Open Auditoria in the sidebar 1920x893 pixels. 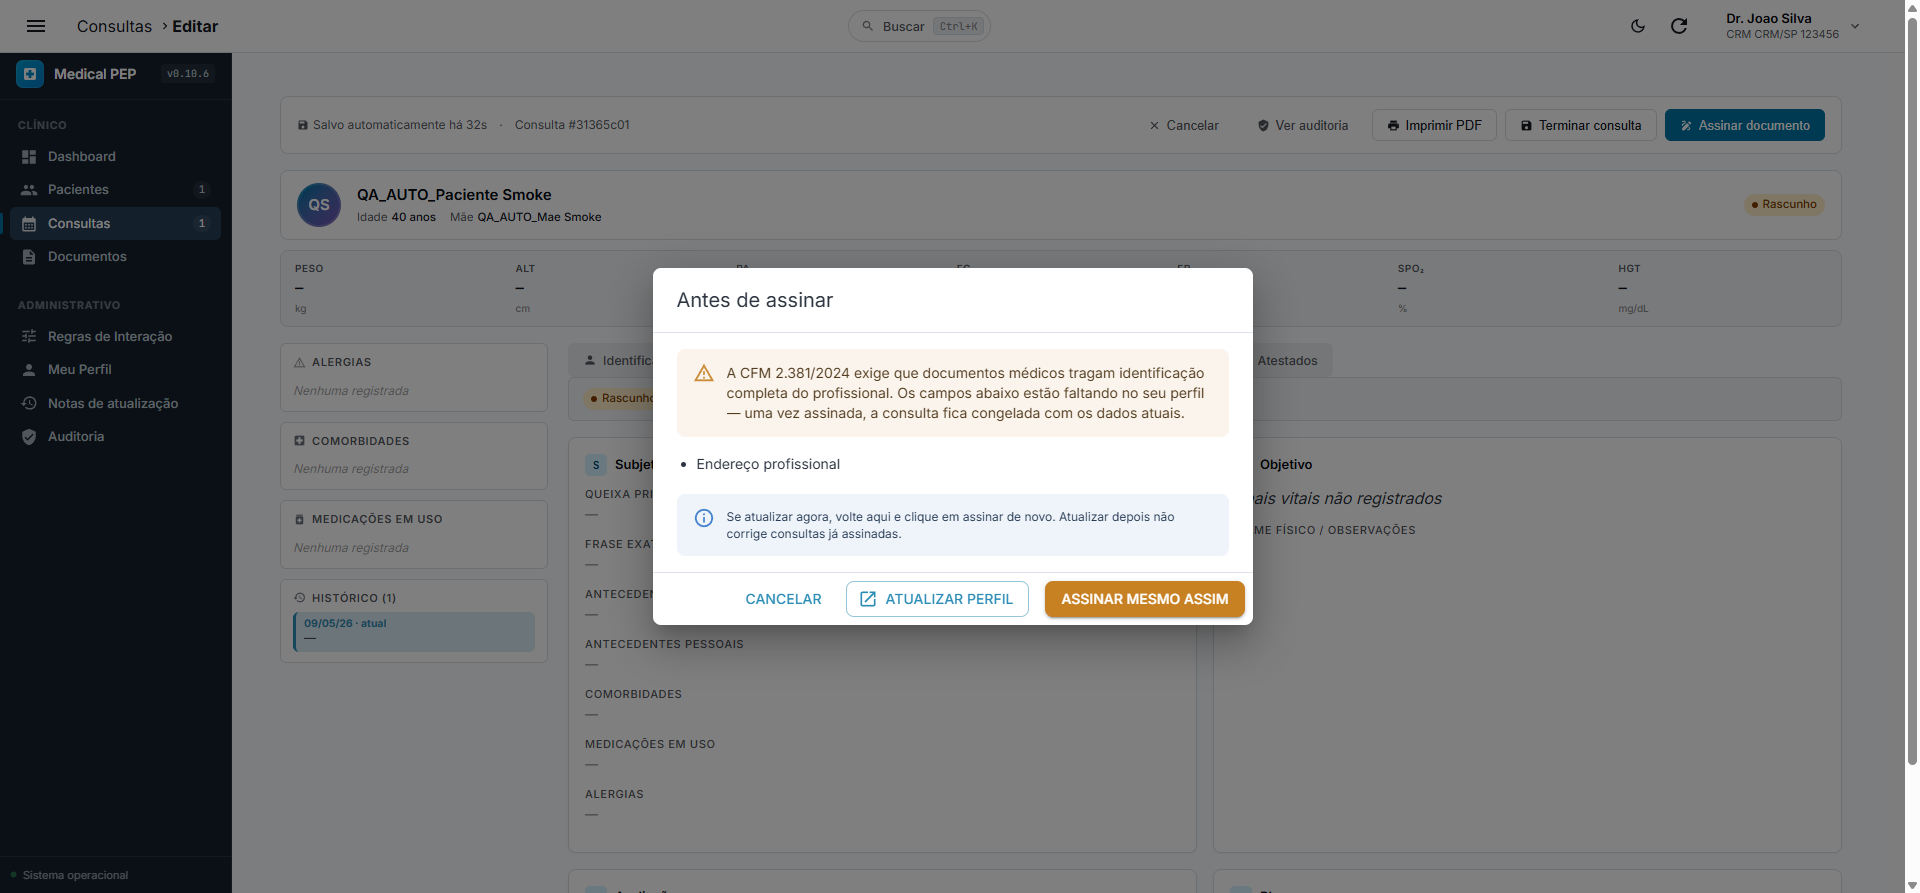coord(116,437)
